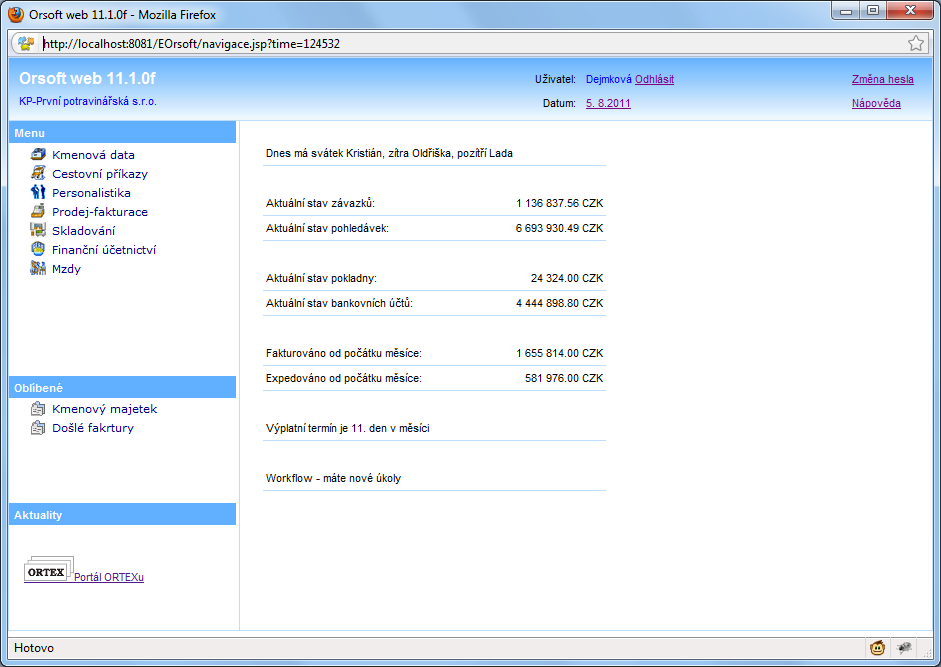
Task: Click the Skladování icon
Action: pos(38,231)
